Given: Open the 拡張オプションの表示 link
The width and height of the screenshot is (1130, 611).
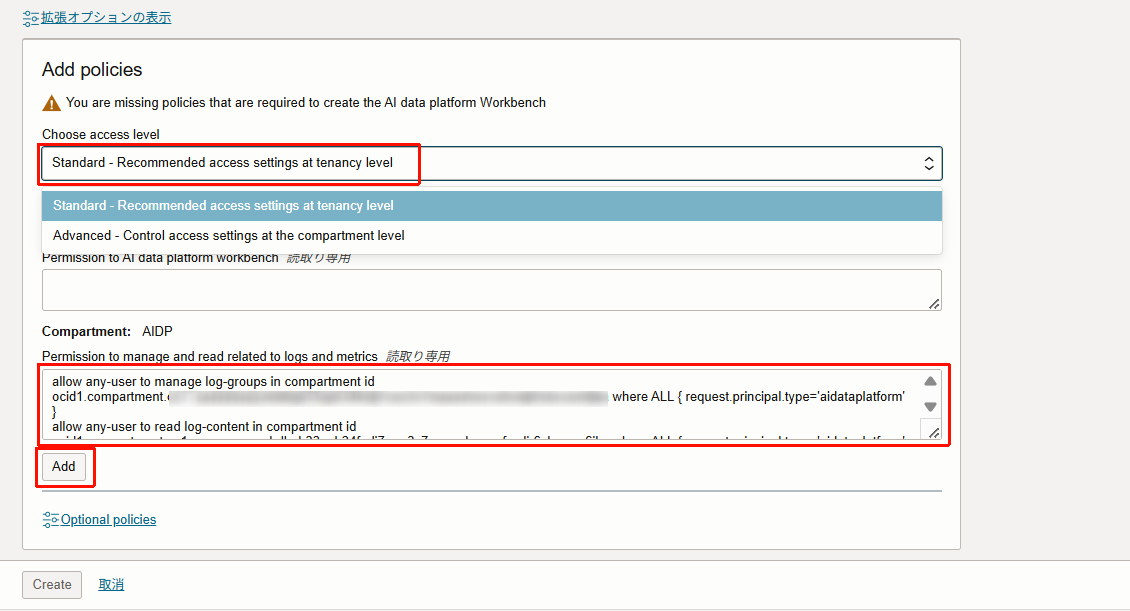Looking at the screenshot, I should 106,17.
